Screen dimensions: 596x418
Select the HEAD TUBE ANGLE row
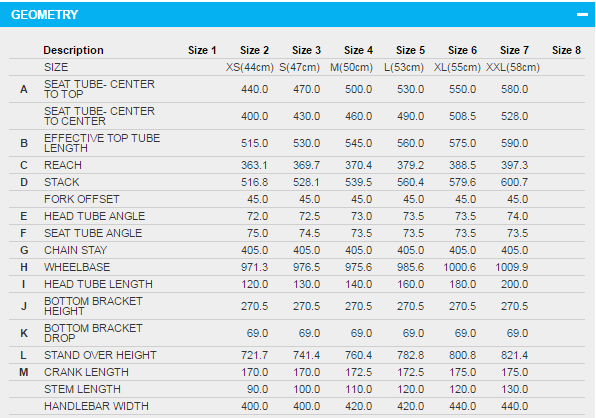(x=297, y=216)
